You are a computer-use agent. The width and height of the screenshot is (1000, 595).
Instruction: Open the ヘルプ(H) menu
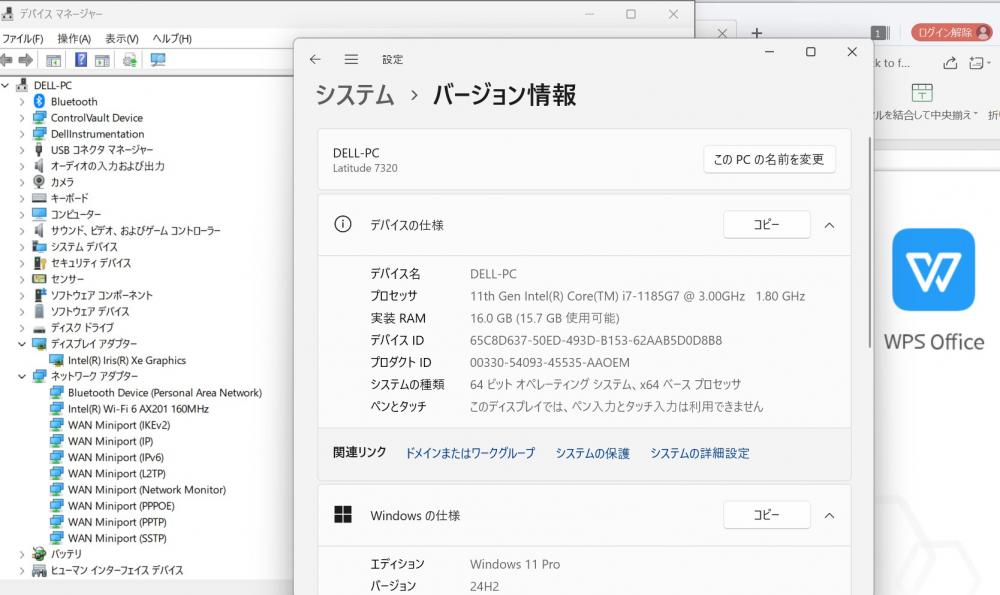[x=172, y=39]
